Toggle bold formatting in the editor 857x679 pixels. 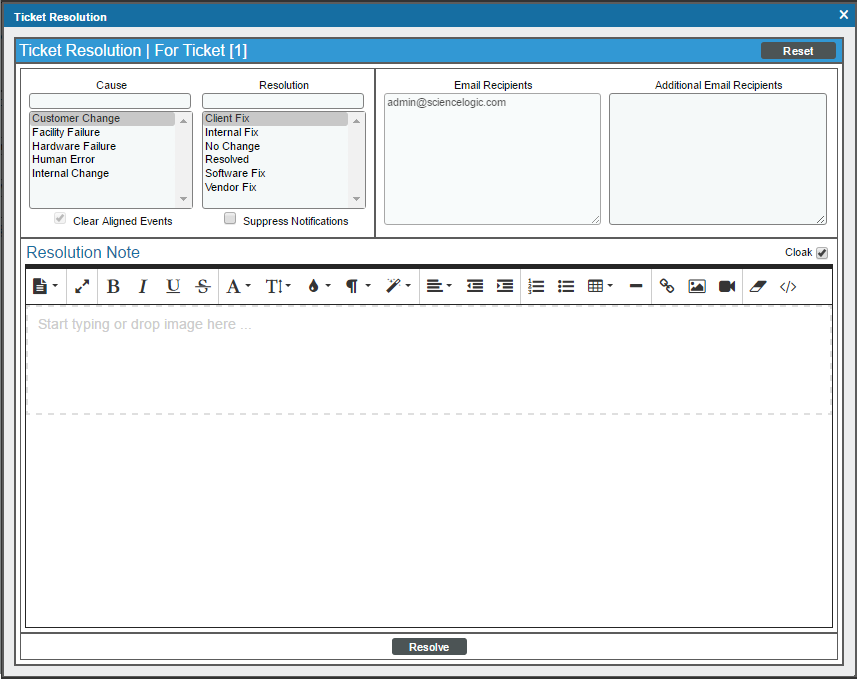[x=113, y=286]
